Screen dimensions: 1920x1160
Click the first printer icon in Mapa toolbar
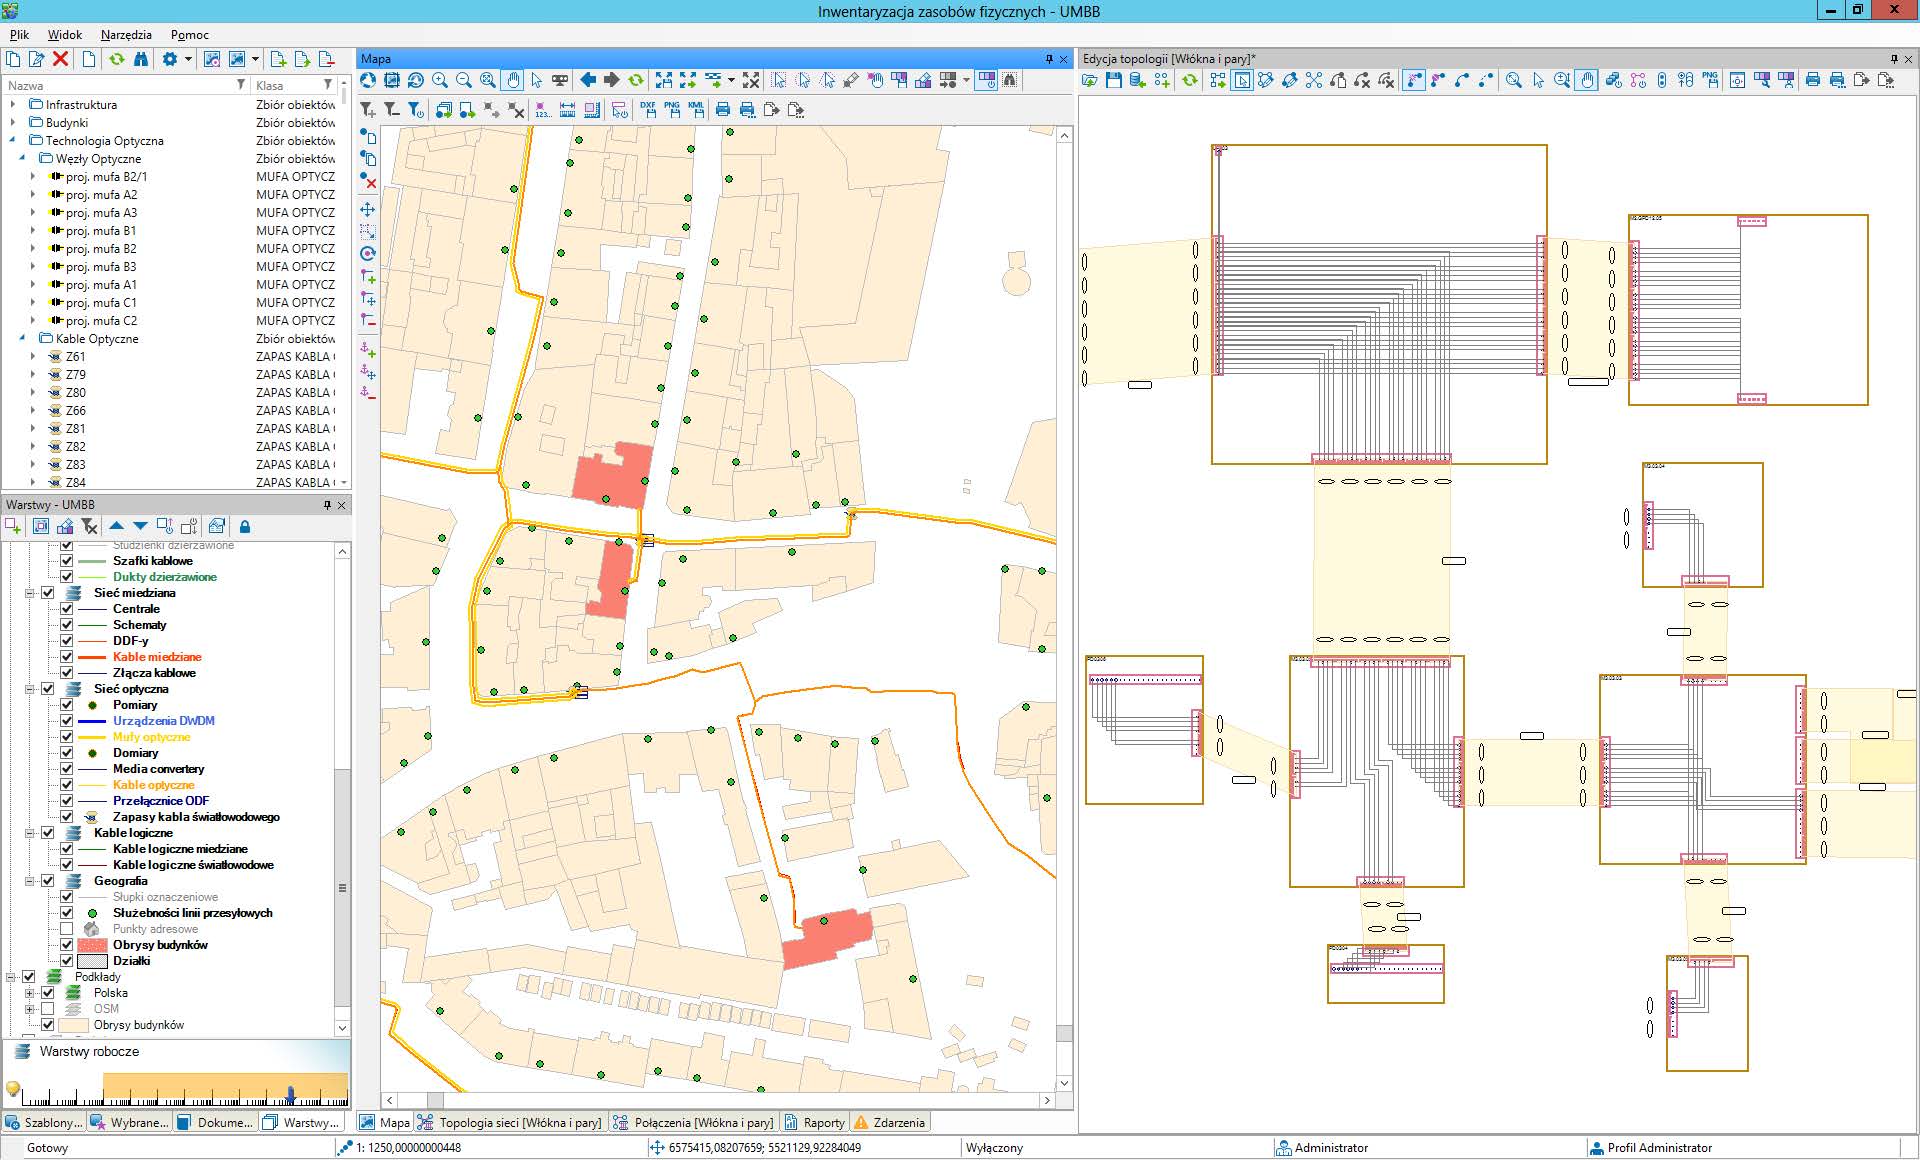click(723, 110)
